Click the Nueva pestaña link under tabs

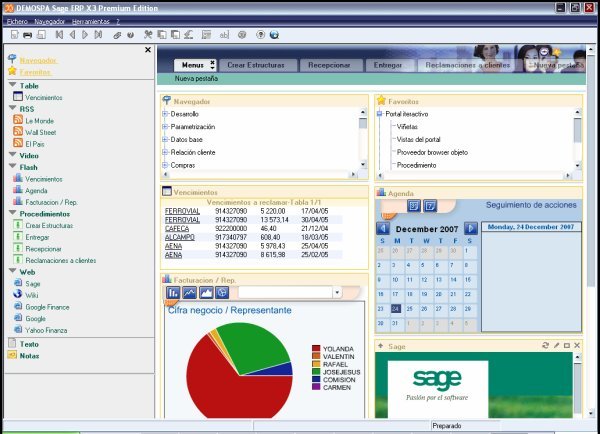click(x=196, y=78)
